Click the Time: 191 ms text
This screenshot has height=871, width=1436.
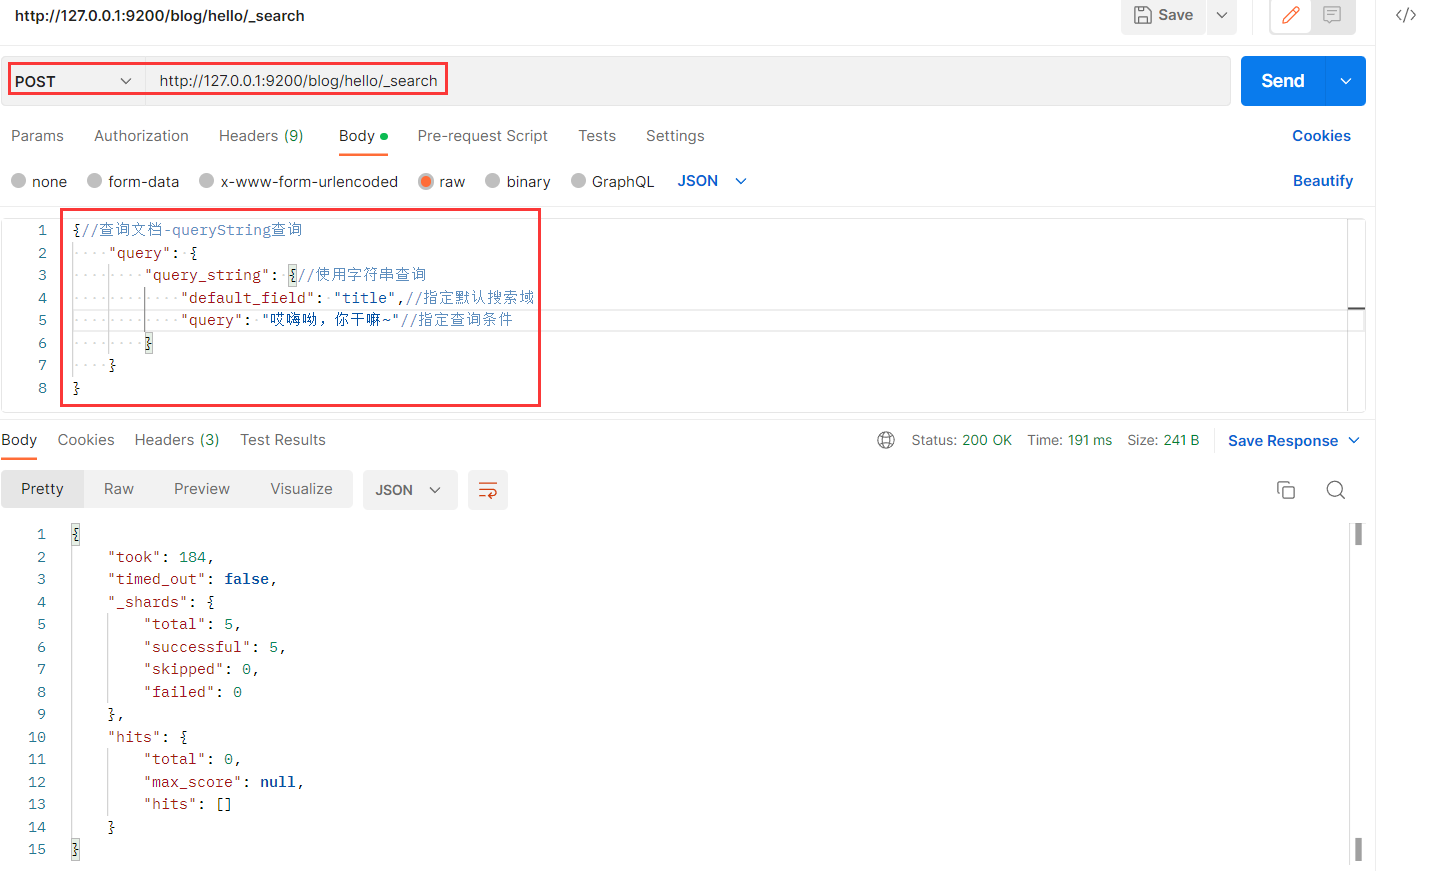[1069, 440]
